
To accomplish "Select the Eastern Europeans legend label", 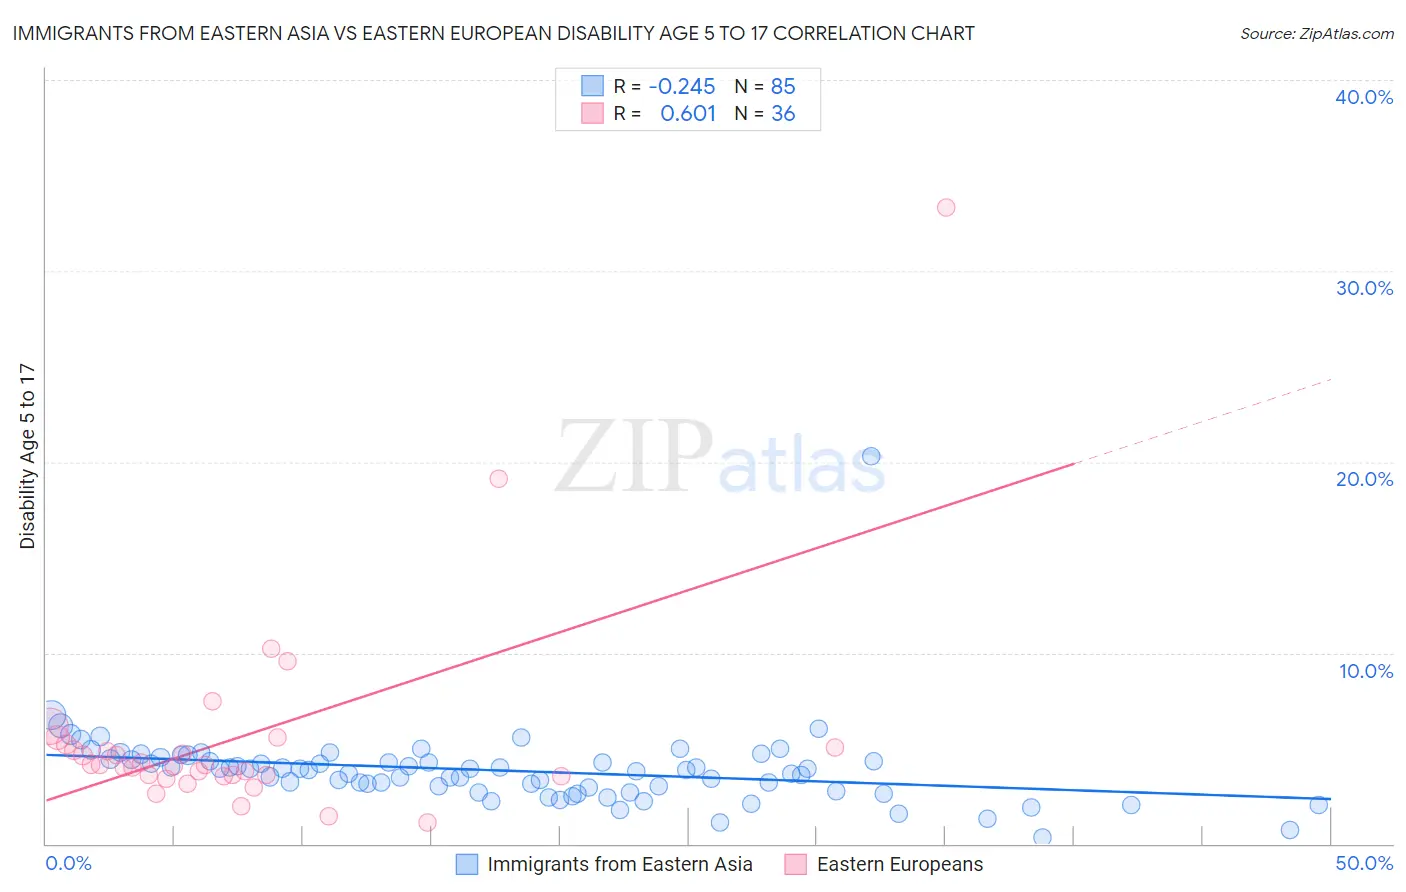I will [x=900, y=864].
